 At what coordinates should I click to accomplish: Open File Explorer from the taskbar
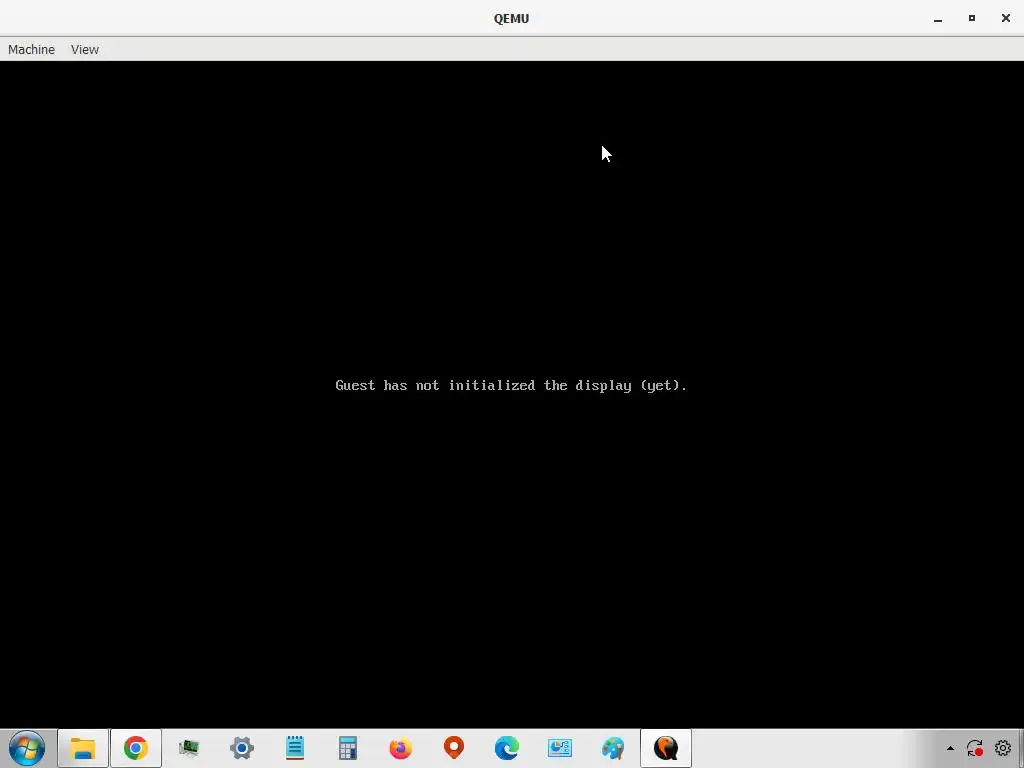83,748
